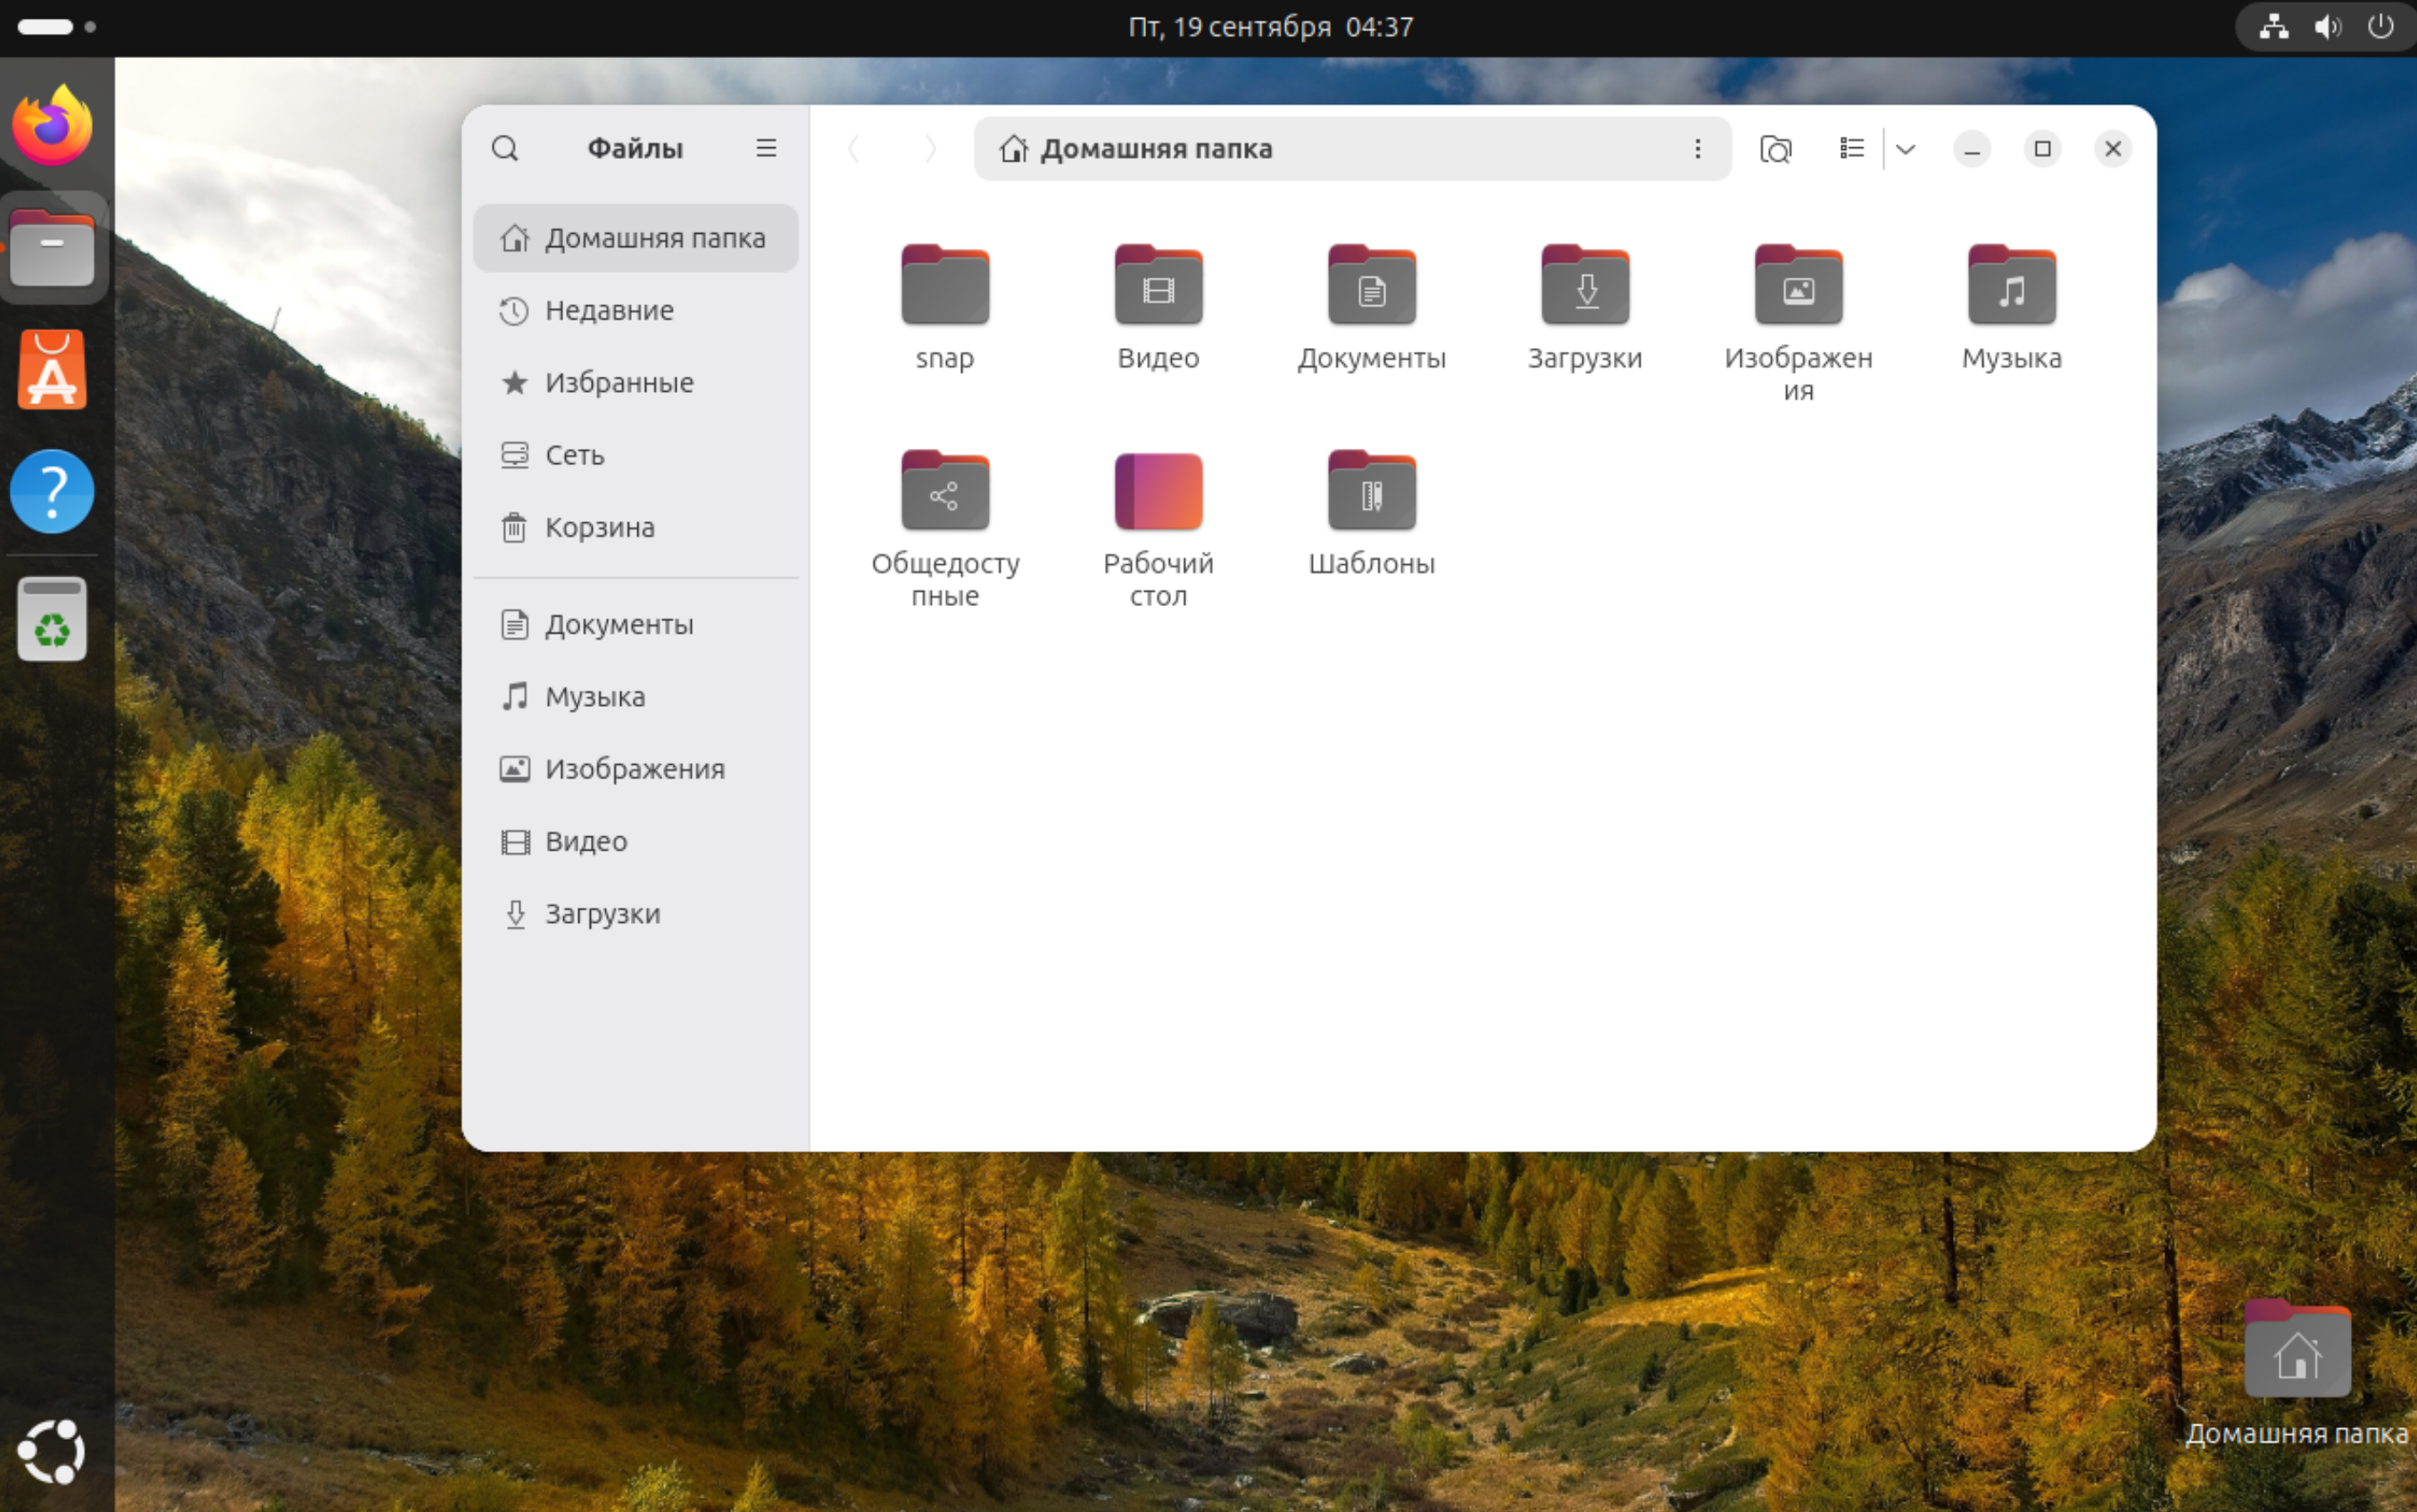This screenshot has width=2417, height=1512.
Task: Select the Шаблоны folder icon
Action: pos(1371,490)
